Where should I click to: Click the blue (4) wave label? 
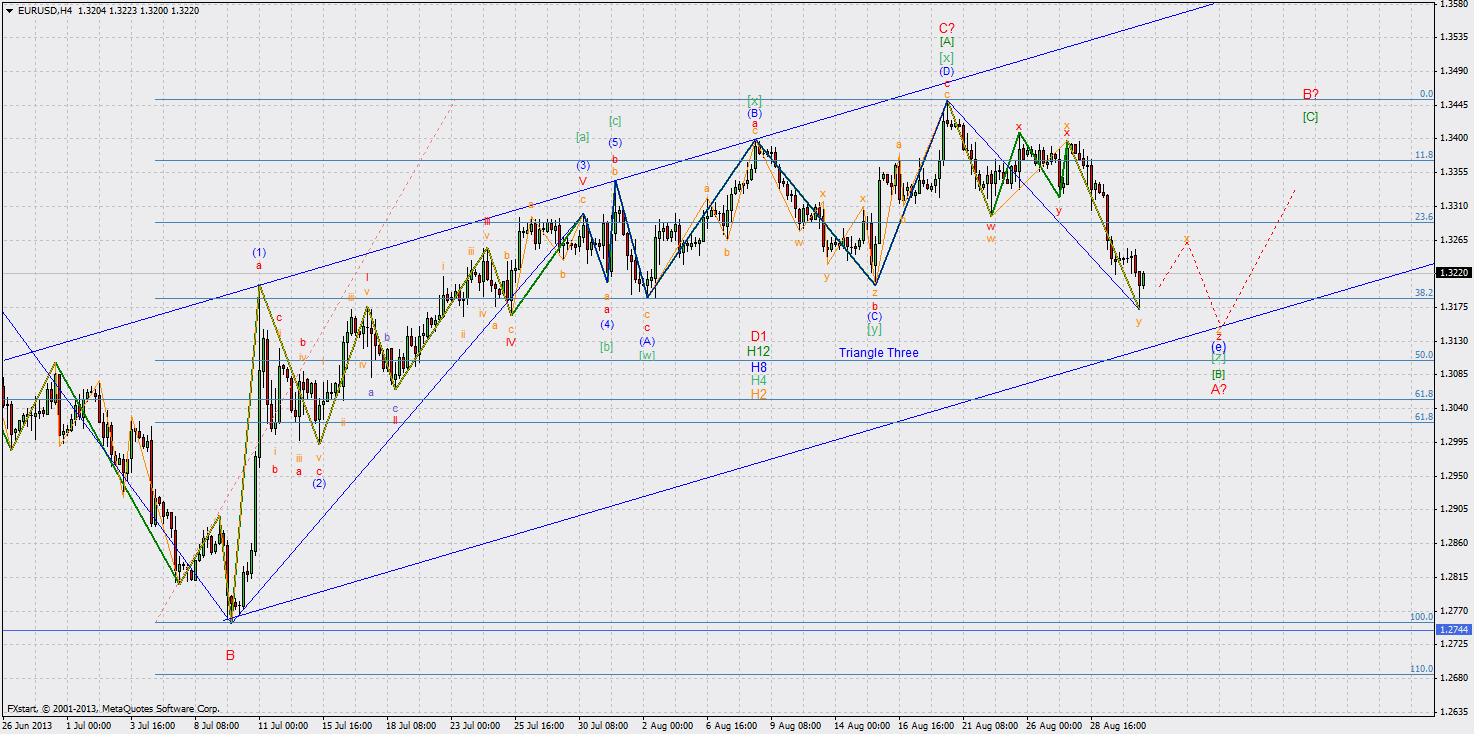point(607,324)
